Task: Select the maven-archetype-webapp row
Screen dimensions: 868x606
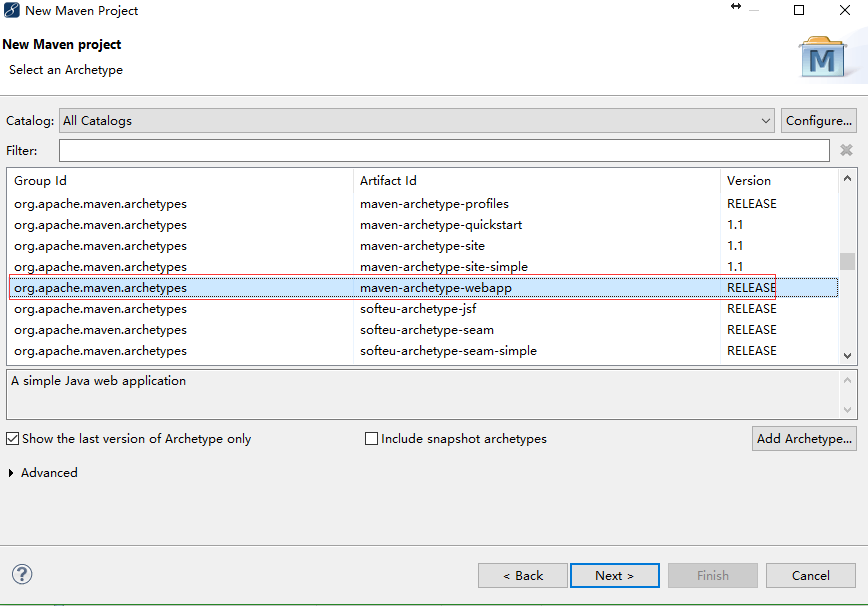Action: [423, 288]
